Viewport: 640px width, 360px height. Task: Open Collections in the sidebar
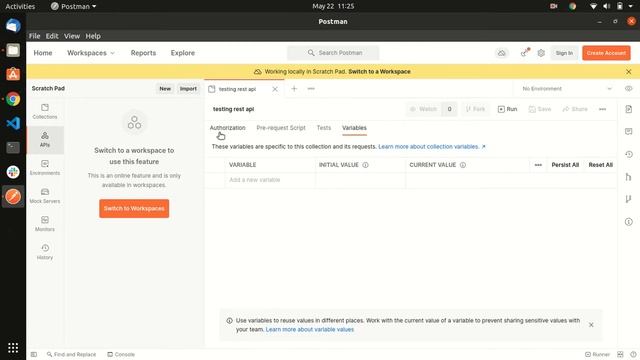(x=45, y=111)
